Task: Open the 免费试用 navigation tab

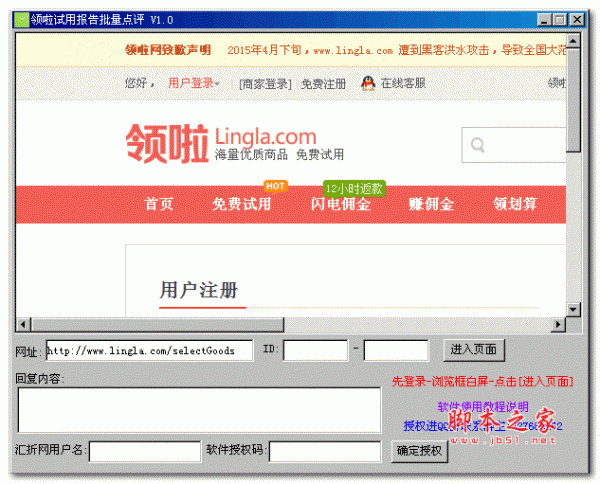Action: point(241,204)
